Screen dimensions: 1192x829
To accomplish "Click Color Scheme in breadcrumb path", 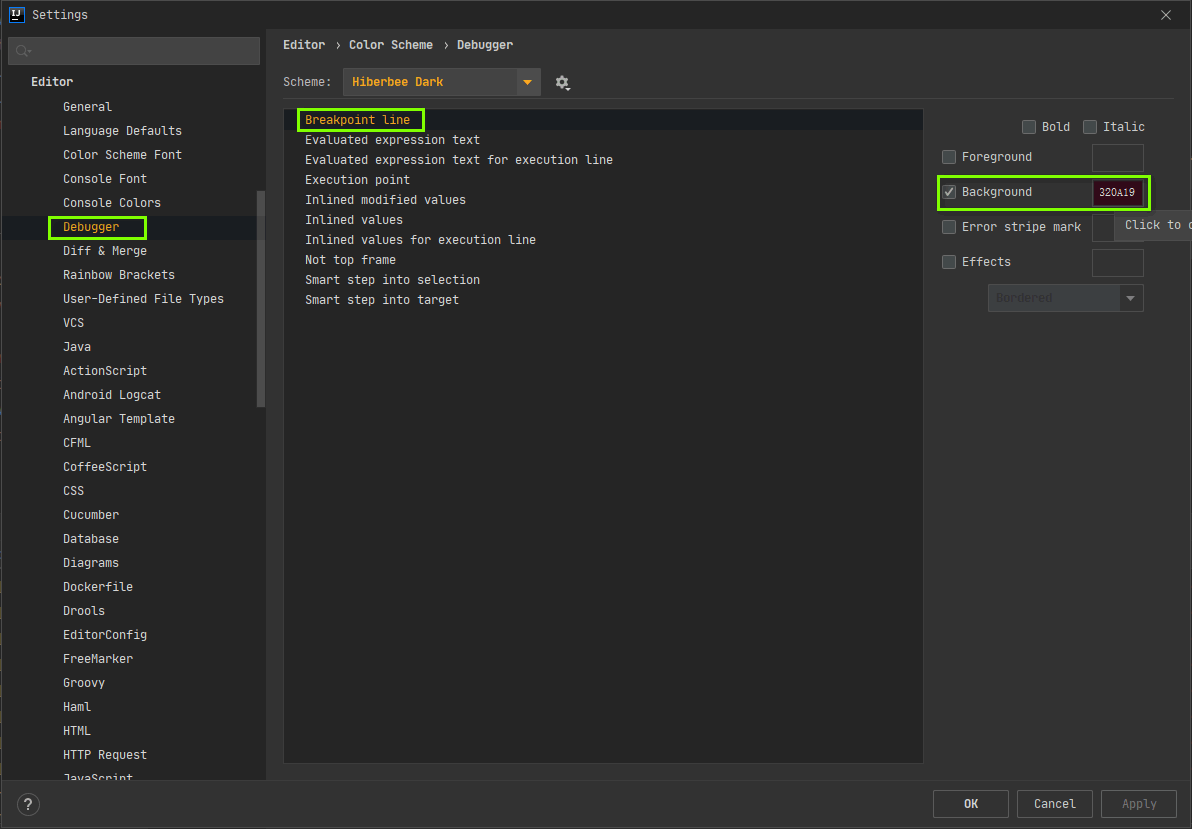I will pos(391,45).
